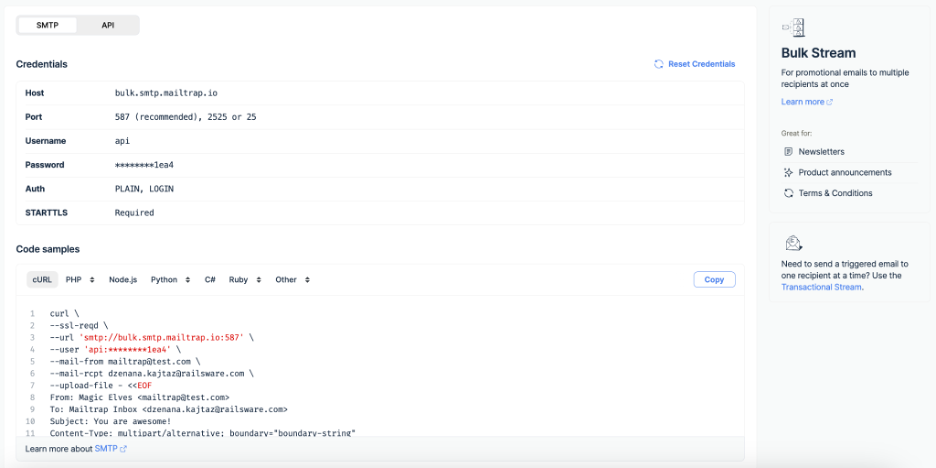Copy the code sample with Copy button
Viewport: 936px width, 468px height.
tap(714, 279)
